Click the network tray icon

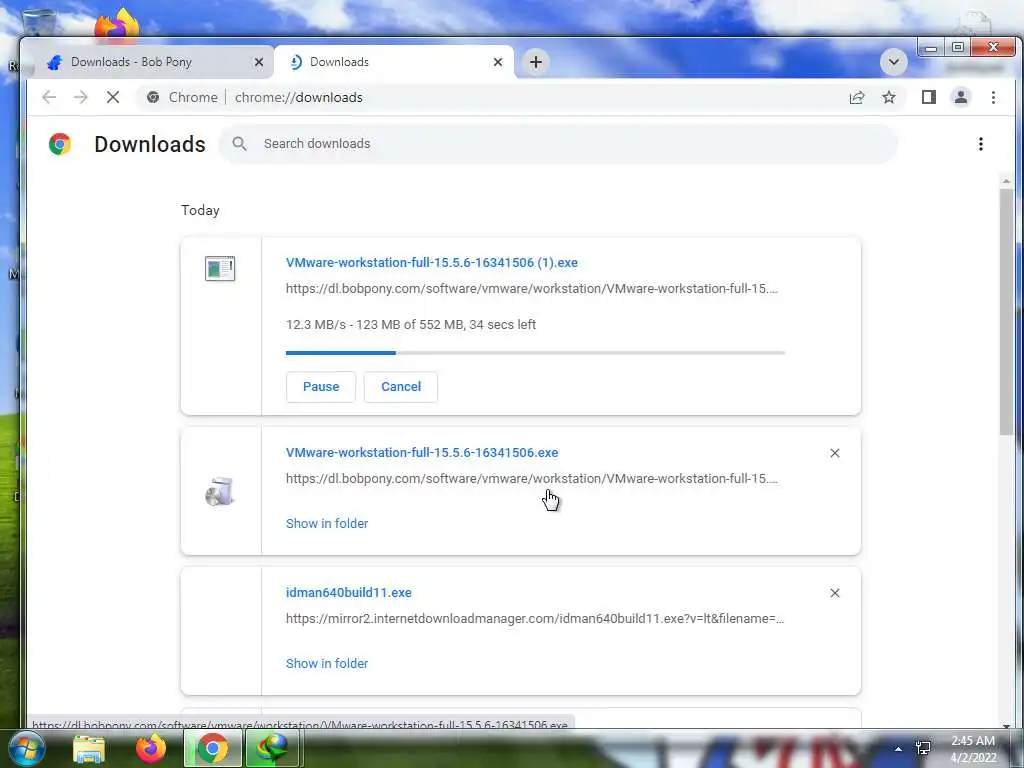click(923, 748)
